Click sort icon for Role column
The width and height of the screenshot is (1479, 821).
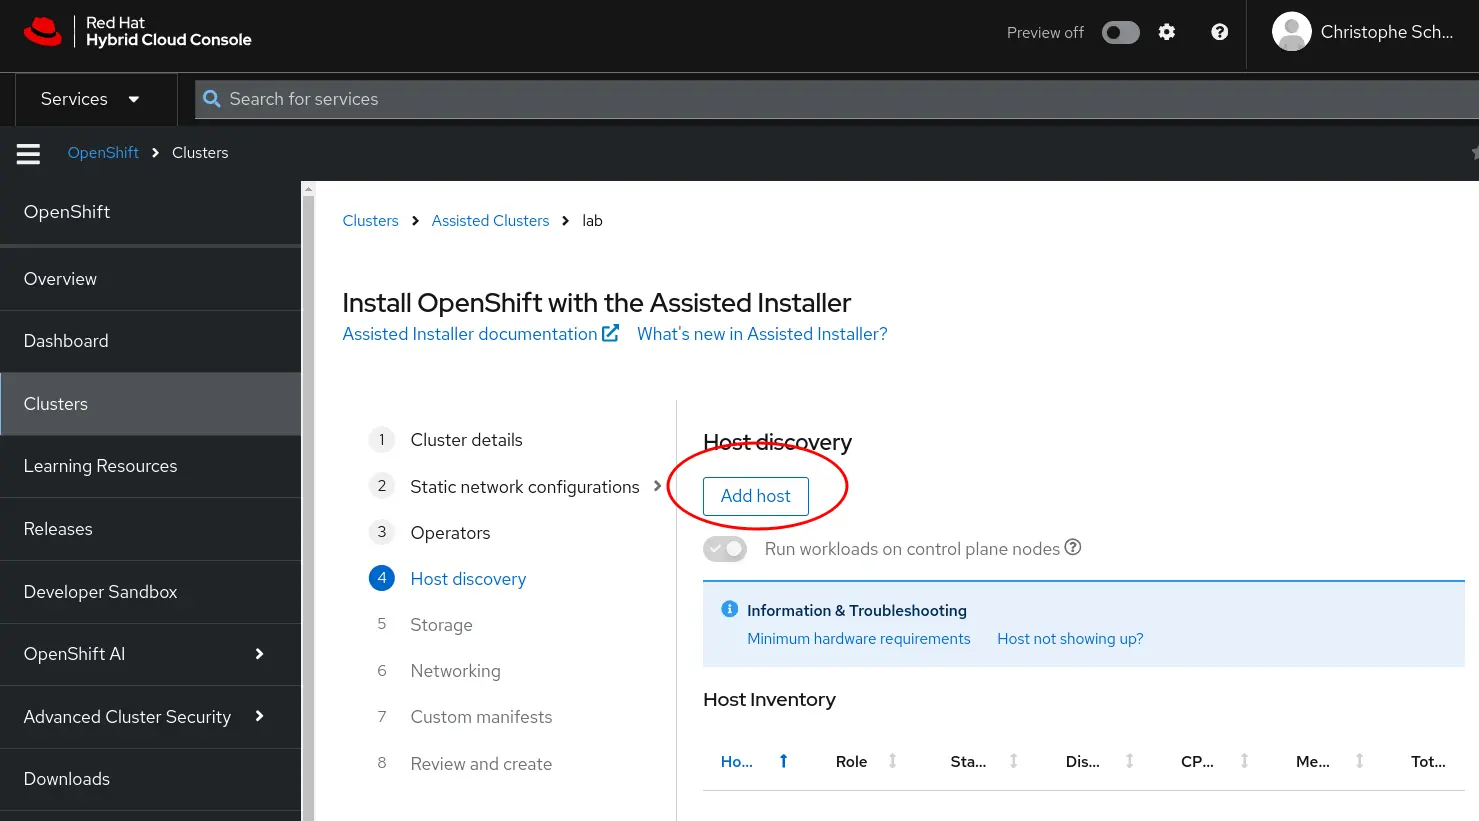tap(893, 761)
